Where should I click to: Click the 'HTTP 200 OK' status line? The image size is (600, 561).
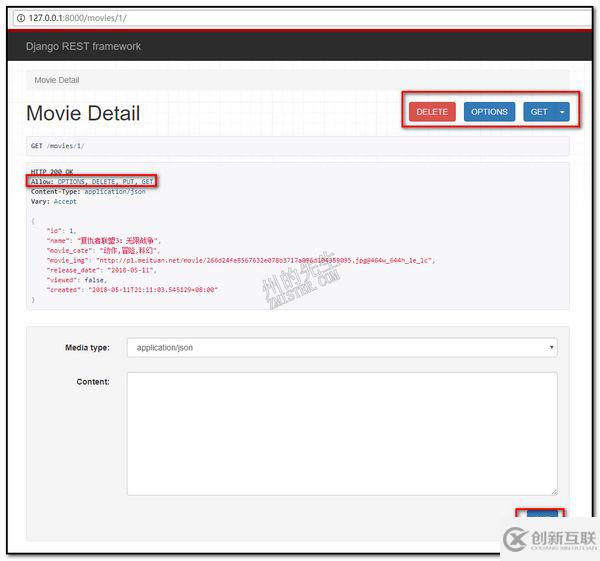52,171
